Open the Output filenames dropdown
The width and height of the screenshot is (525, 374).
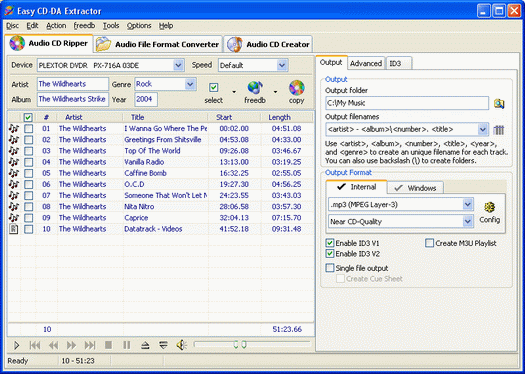coord(482,130)
